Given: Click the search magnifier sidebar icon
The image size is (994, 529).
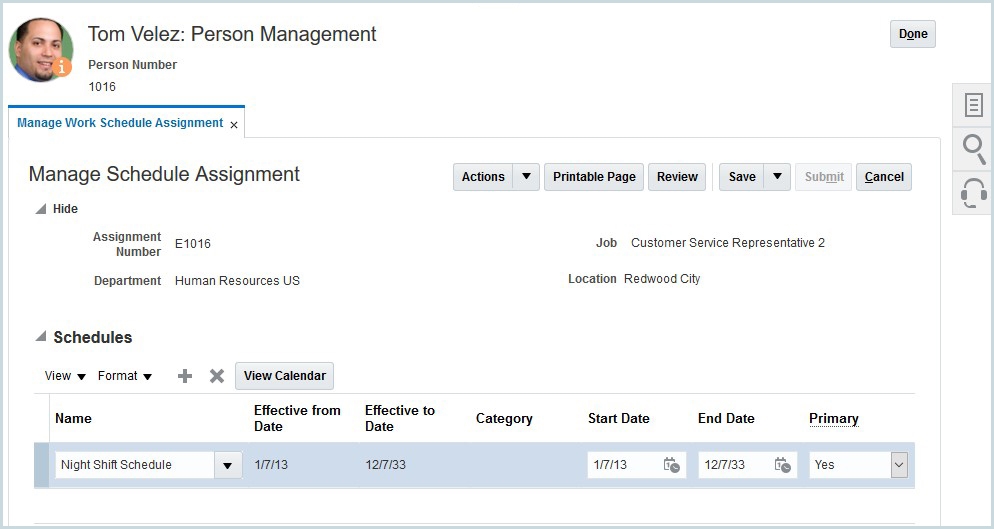Looking at the screenshot, I should click(x=973, y=149).
